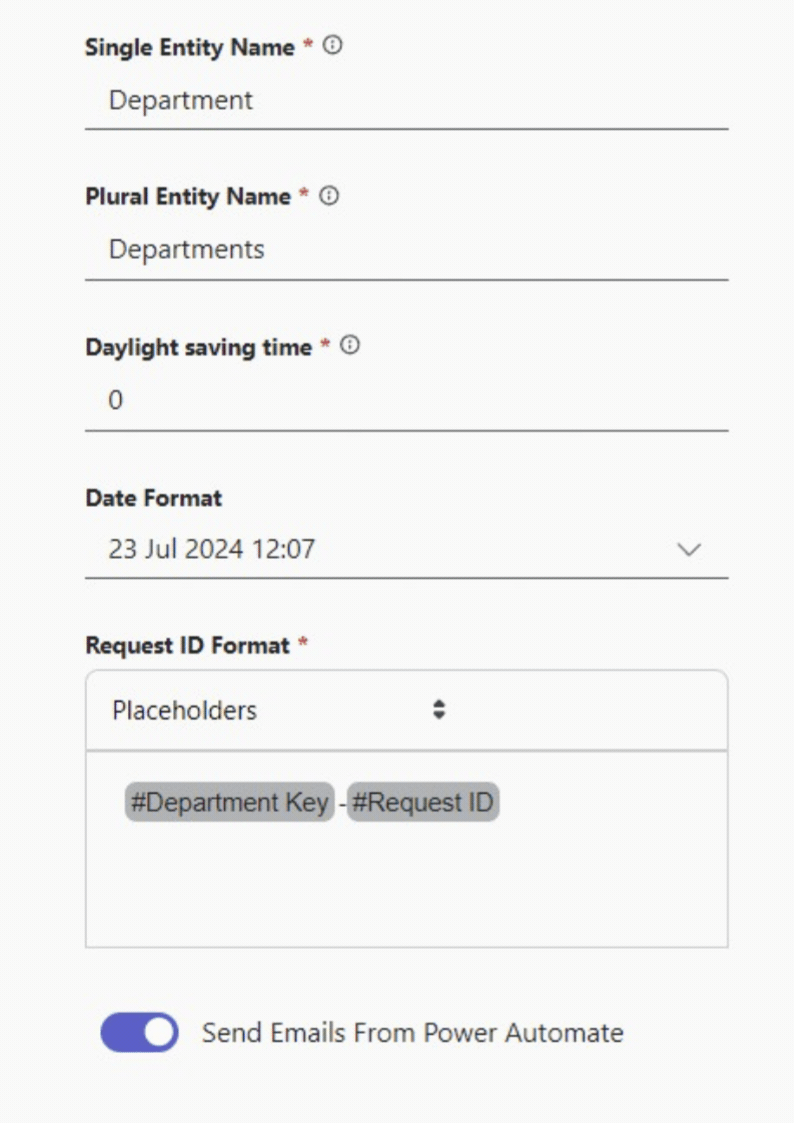This screenshot has height=1123, width=794.
Task: Click the Placeholders up-down arrows icon
Action: point(439,710)
